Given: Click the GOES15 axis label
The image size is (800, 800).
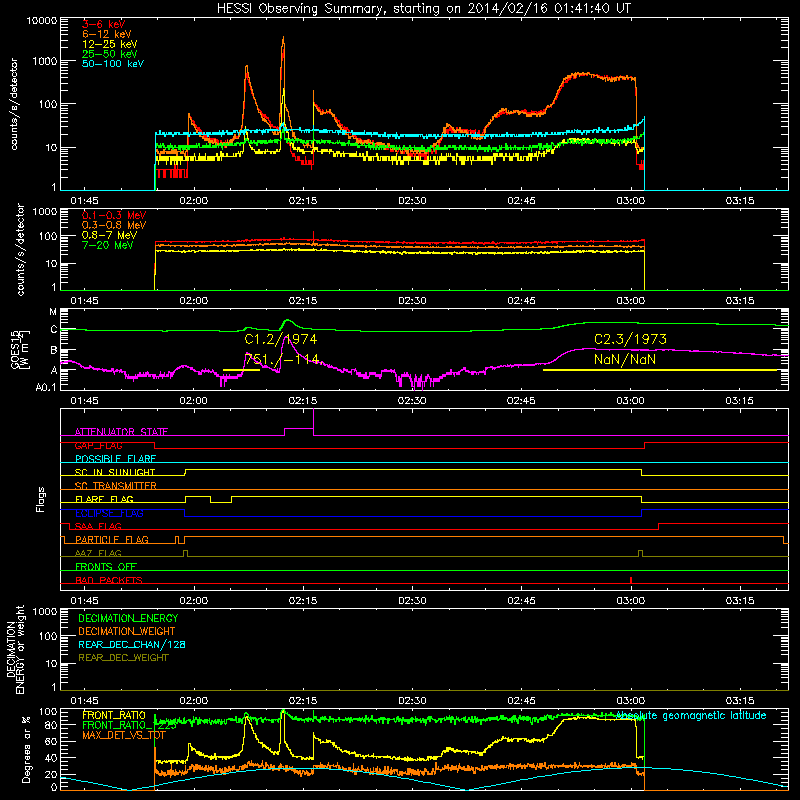Looking at the screenshot, I should click(x=15, y=349).
